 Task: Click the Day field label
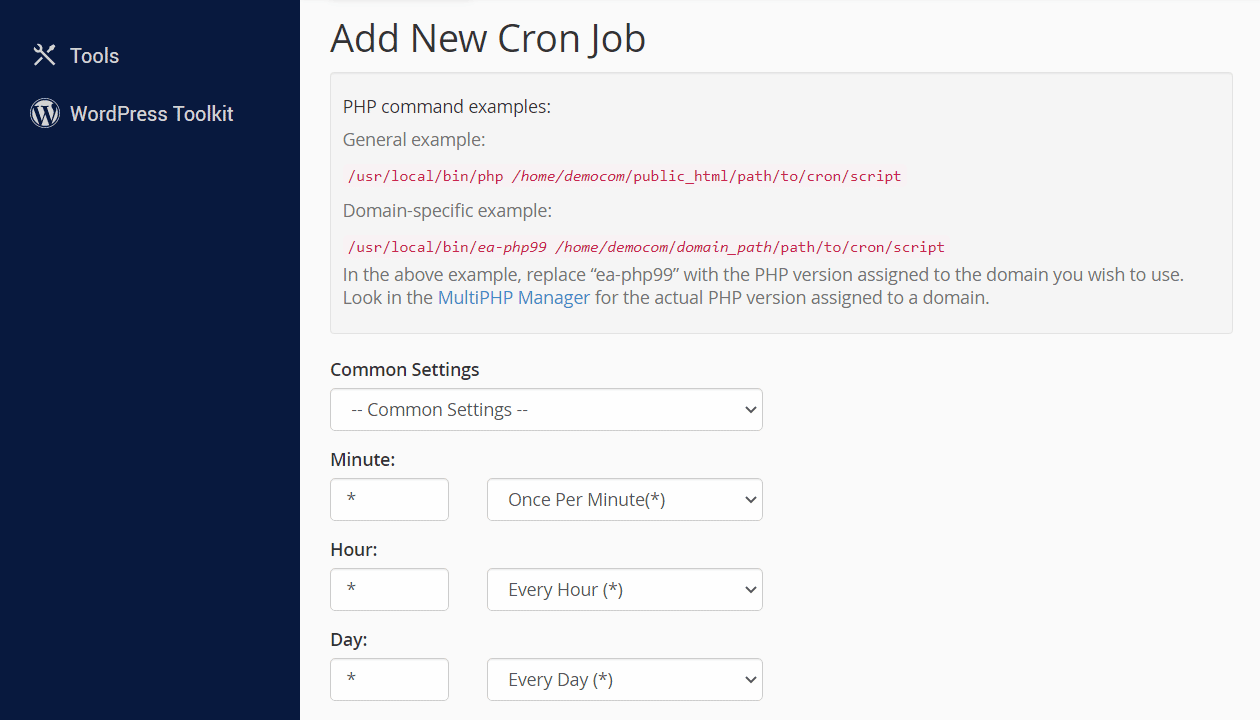[348, 640]
